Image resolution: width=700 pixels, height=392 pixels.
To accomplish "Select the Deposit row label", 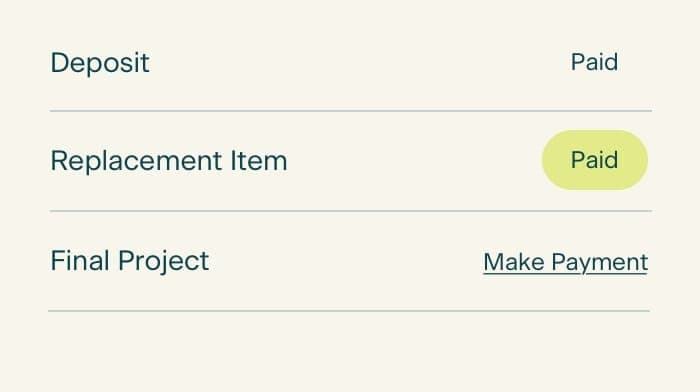I will [x=100, y=63].
